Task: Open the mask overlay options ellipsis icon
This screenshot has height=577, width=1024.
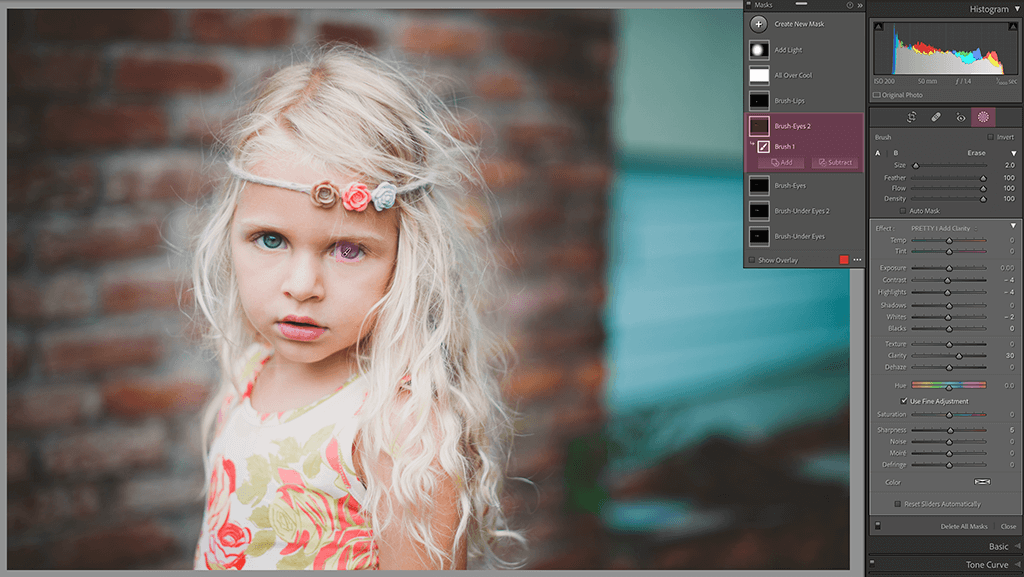Action: coord(857,260)
